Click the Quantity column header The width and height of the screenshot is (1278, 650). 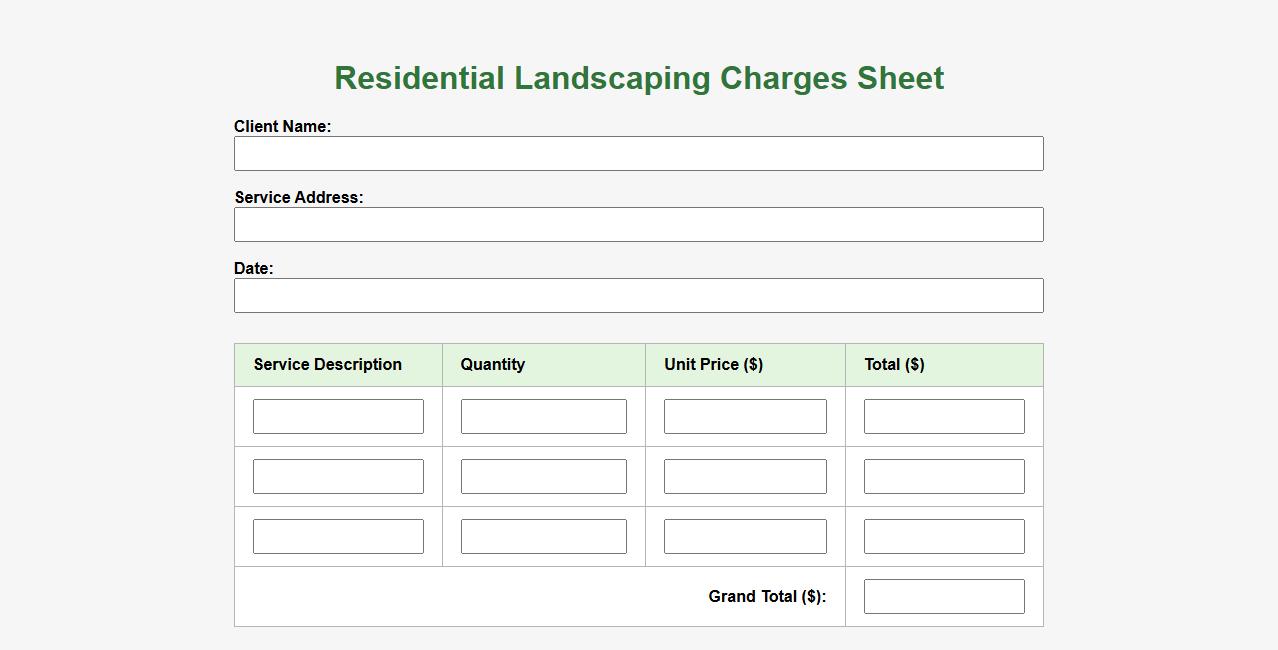493,365
